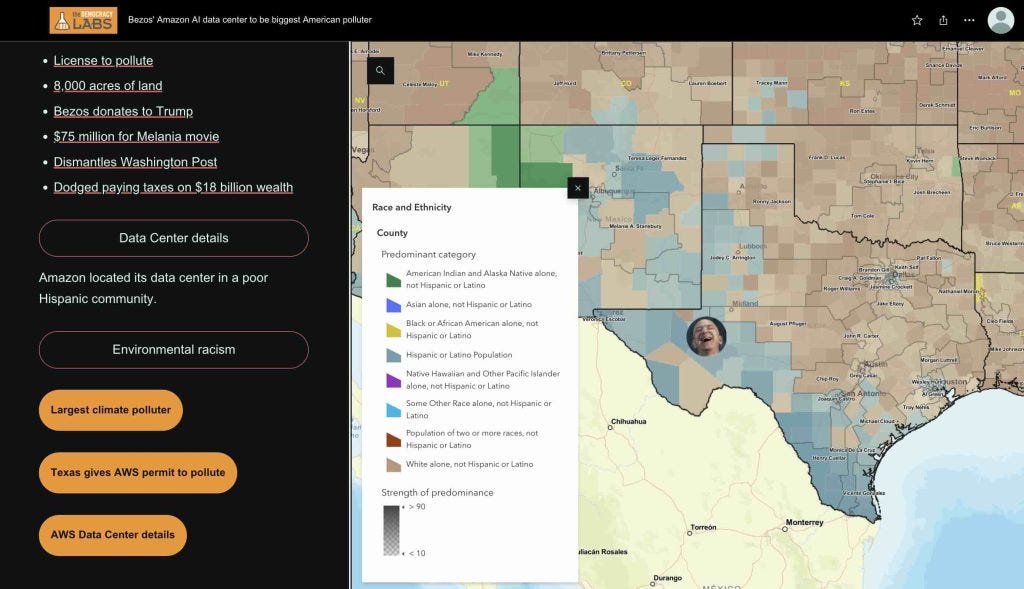Click the orange AWS Data Center details button
The width and height of the screenshot is (1024, 589).
[112, 535]
